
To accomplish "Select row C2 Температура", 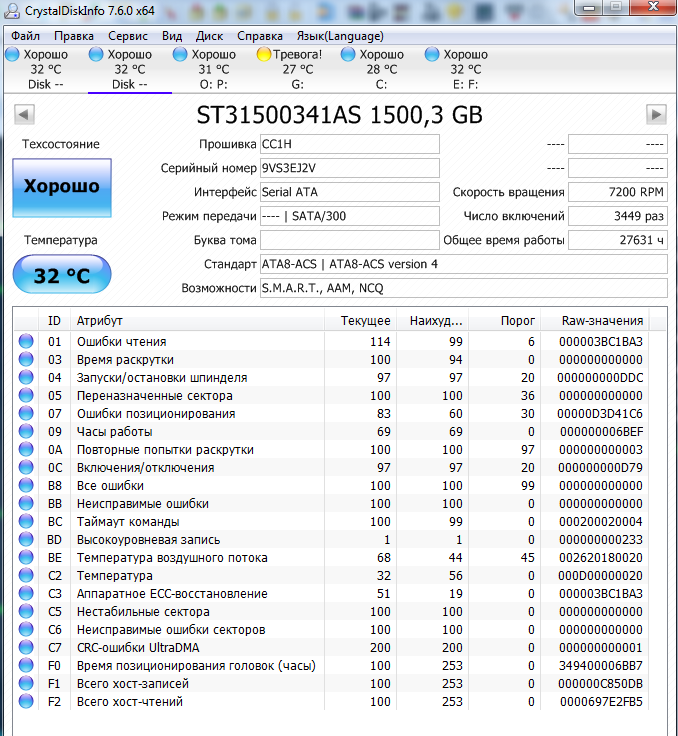I will (331, 575).
